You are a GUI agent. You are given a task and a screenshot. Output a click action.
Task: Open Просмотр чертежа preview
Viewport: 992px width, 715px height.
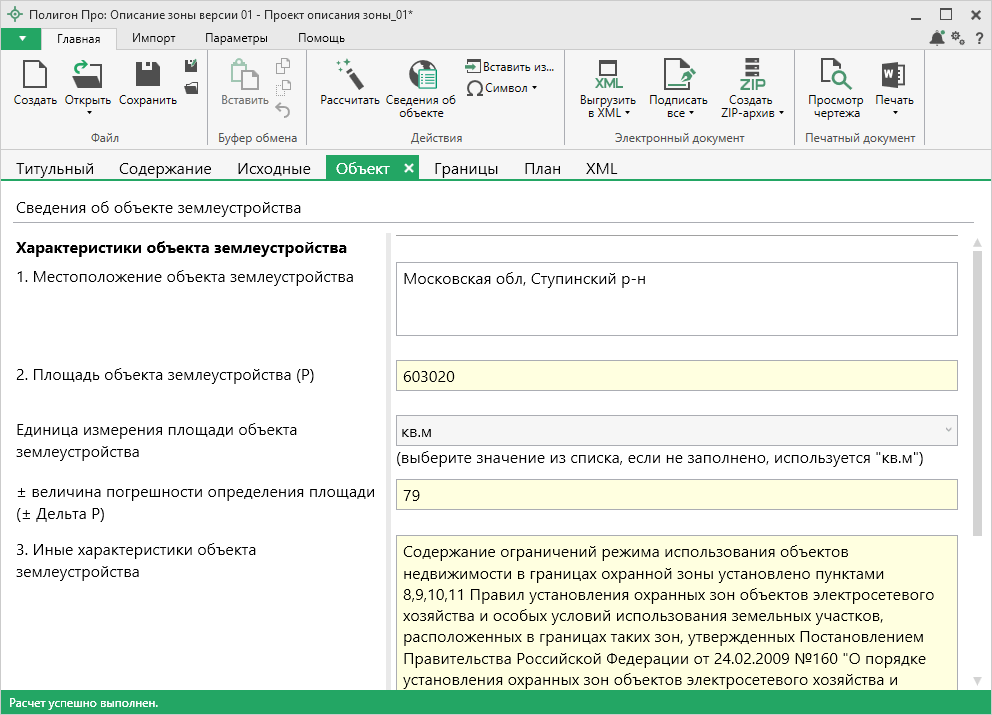(835, 75)
